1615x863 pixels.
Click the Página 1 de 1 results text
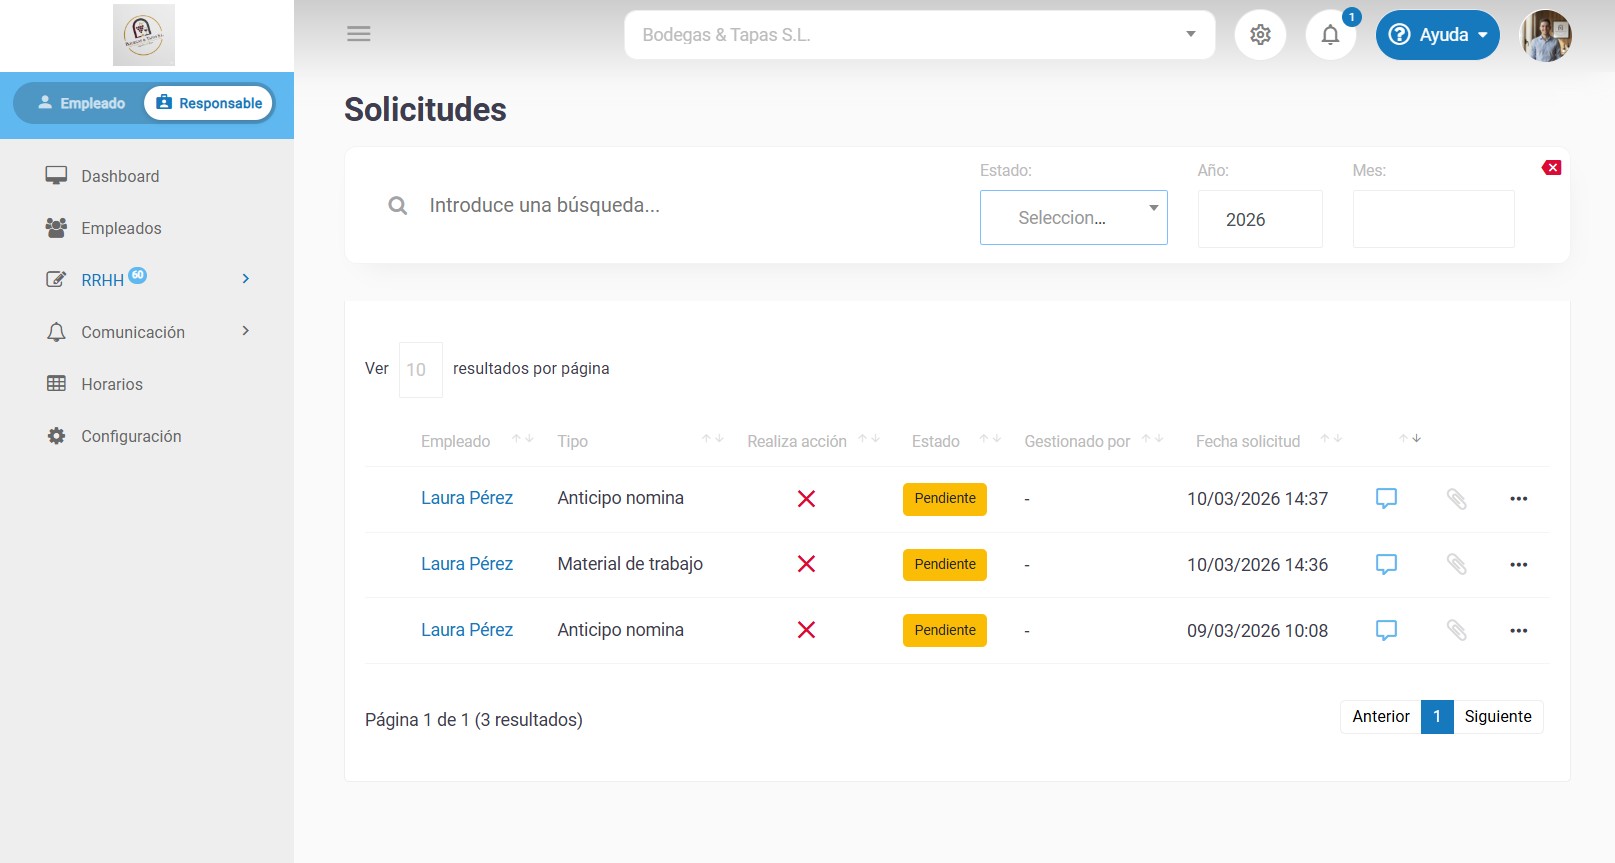click(x=474, y=720)
